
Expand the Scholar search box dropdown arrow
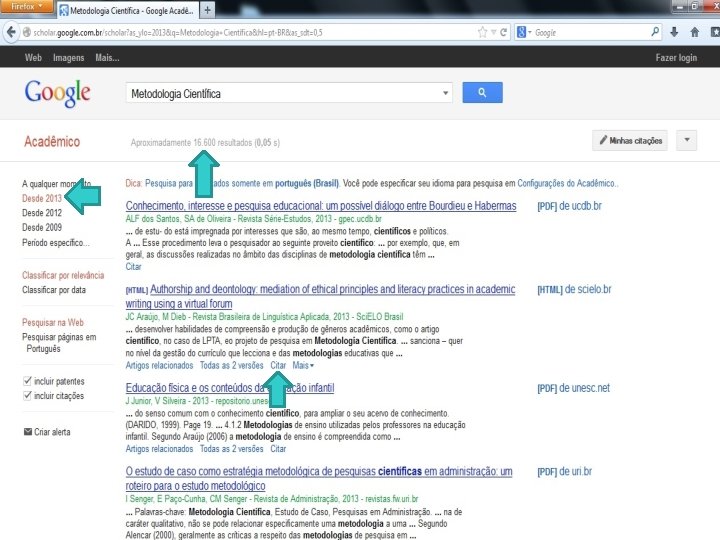point(445,93)
